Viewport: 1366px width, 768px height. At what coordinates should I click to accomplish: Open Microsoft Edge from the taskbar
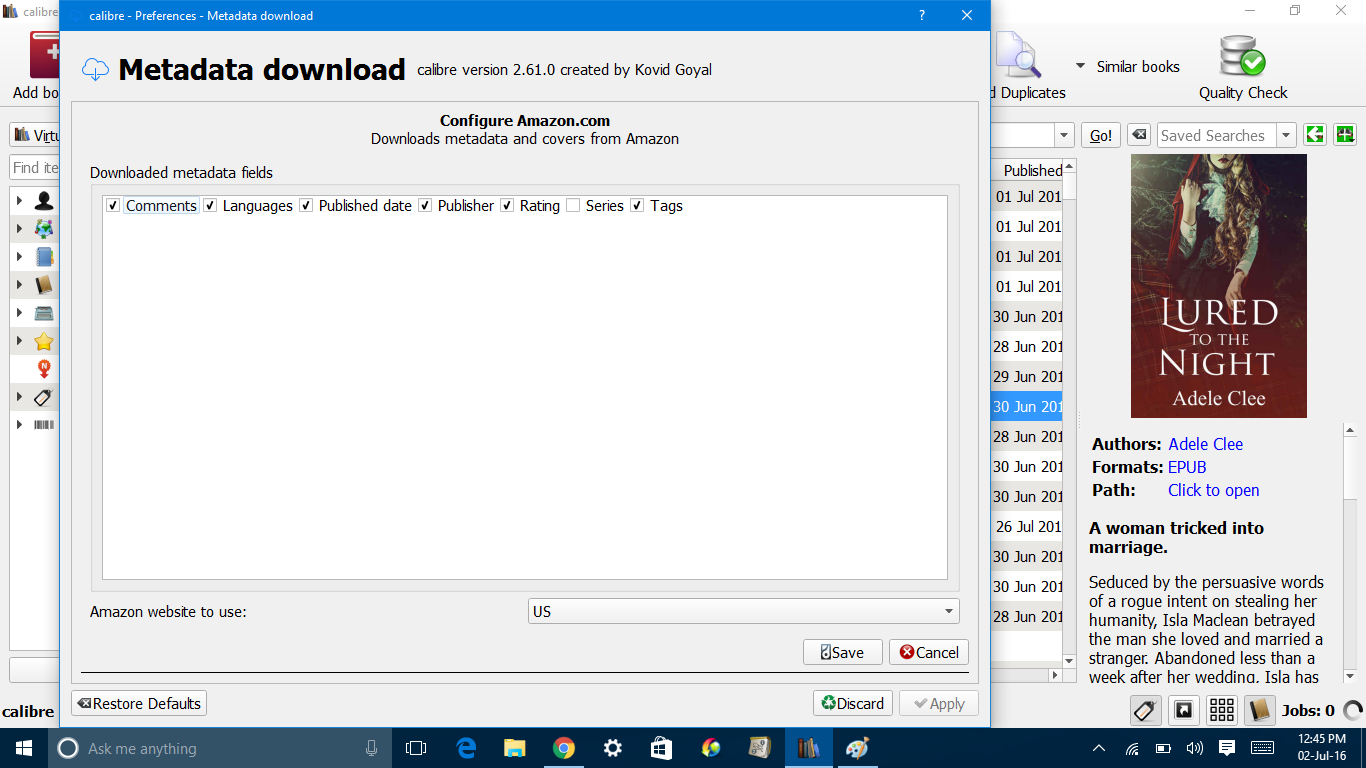click(x=466, y=748)
